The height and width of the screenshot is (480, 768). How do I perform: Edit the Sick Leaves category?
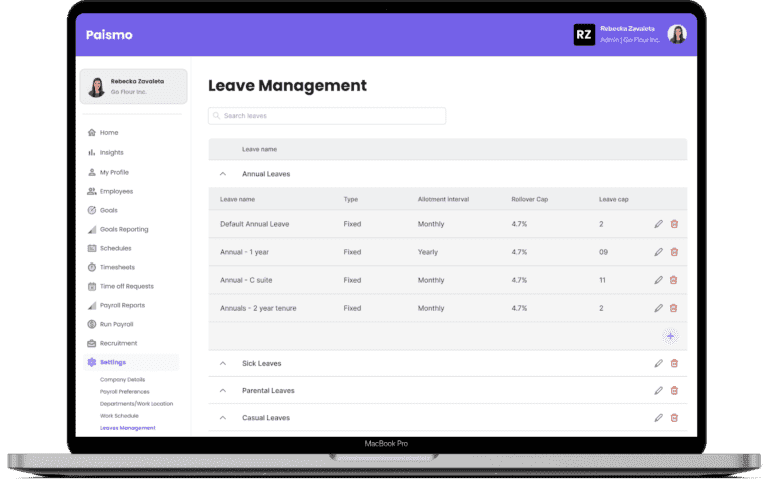658,363
